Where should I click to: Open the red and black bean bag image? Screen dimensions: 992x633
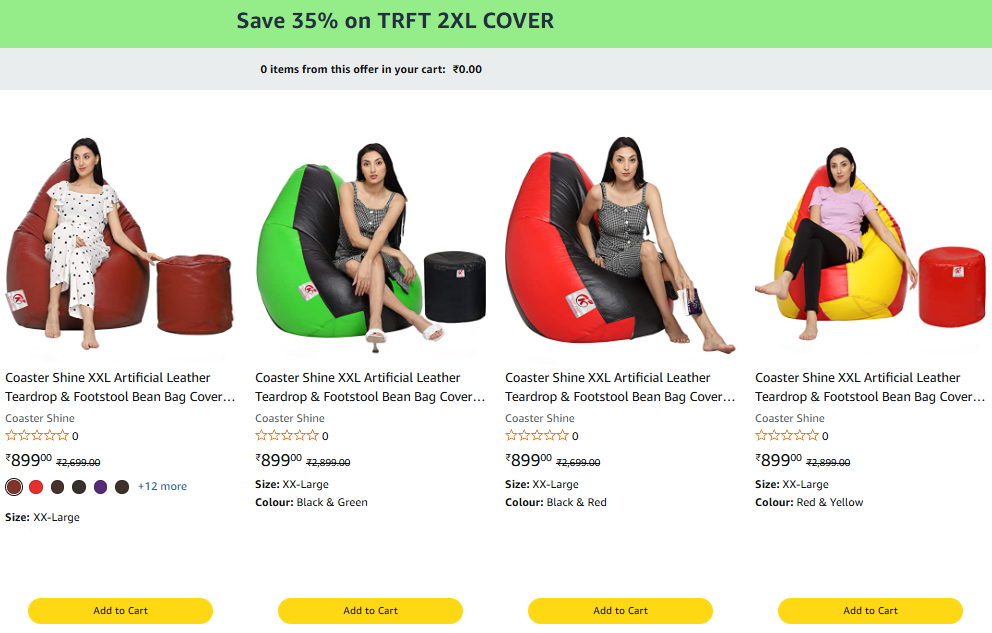tap(620, 243)
